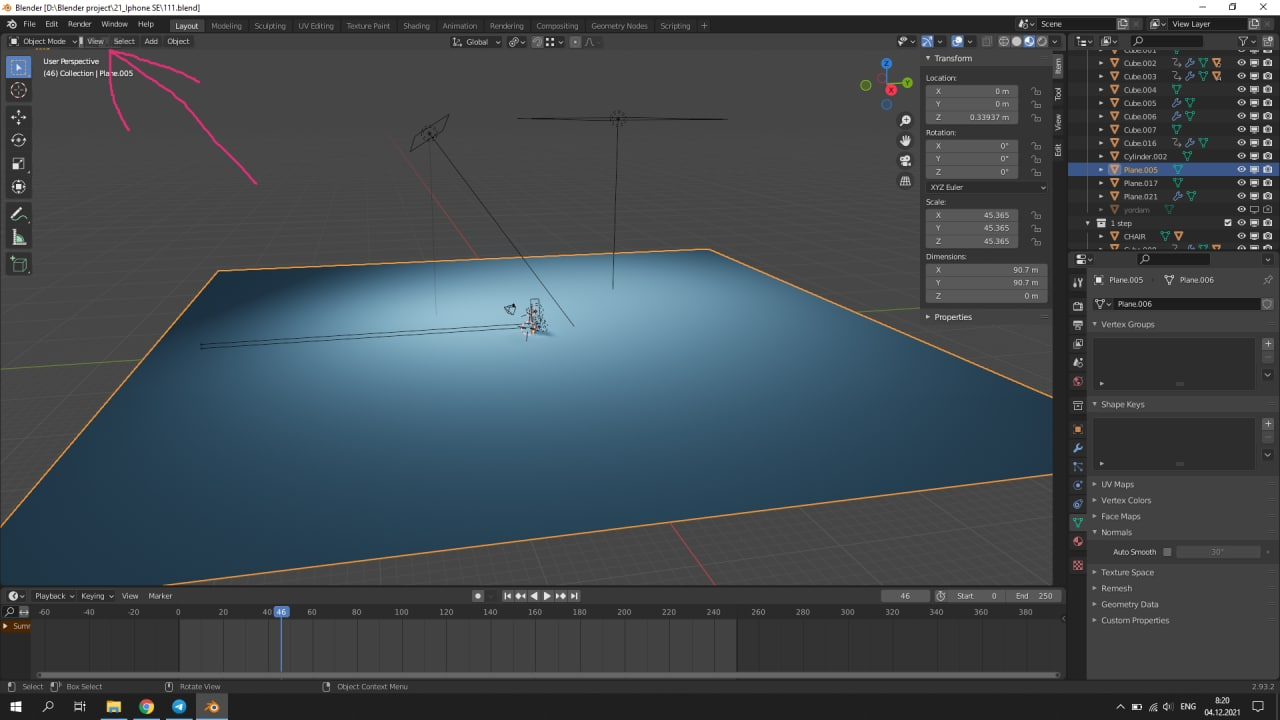This screenshot has height=720, width=1280.
Task: Select the Move tool
Action: 18,117
